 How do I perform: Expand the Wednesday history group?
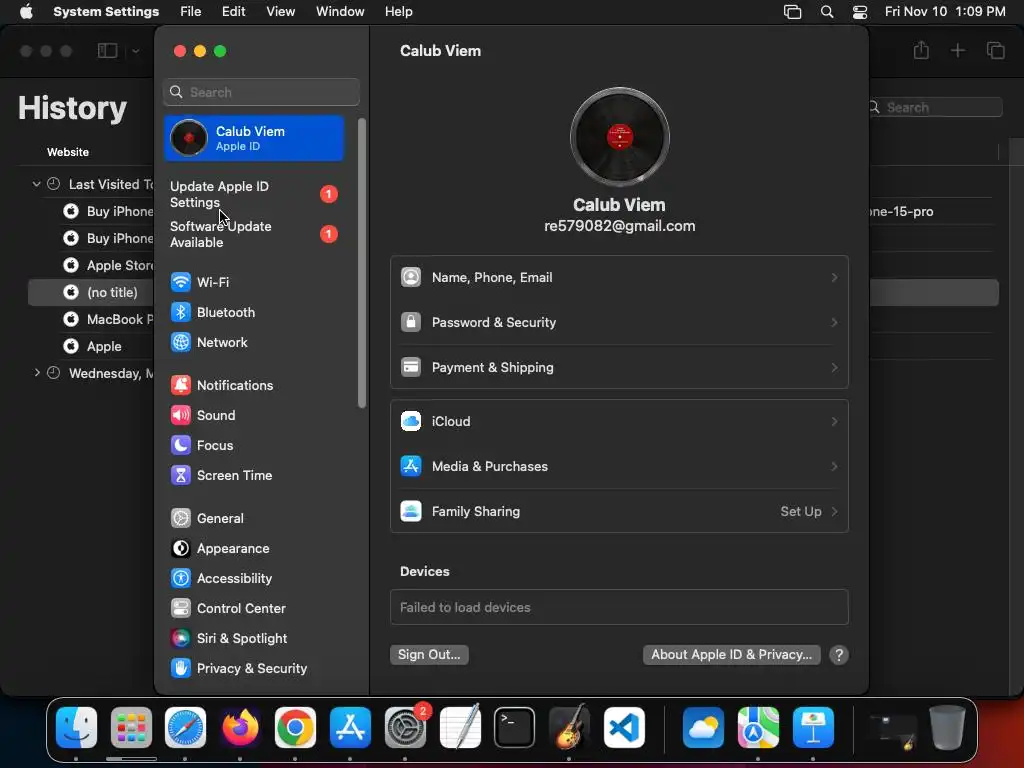[37, 373]
